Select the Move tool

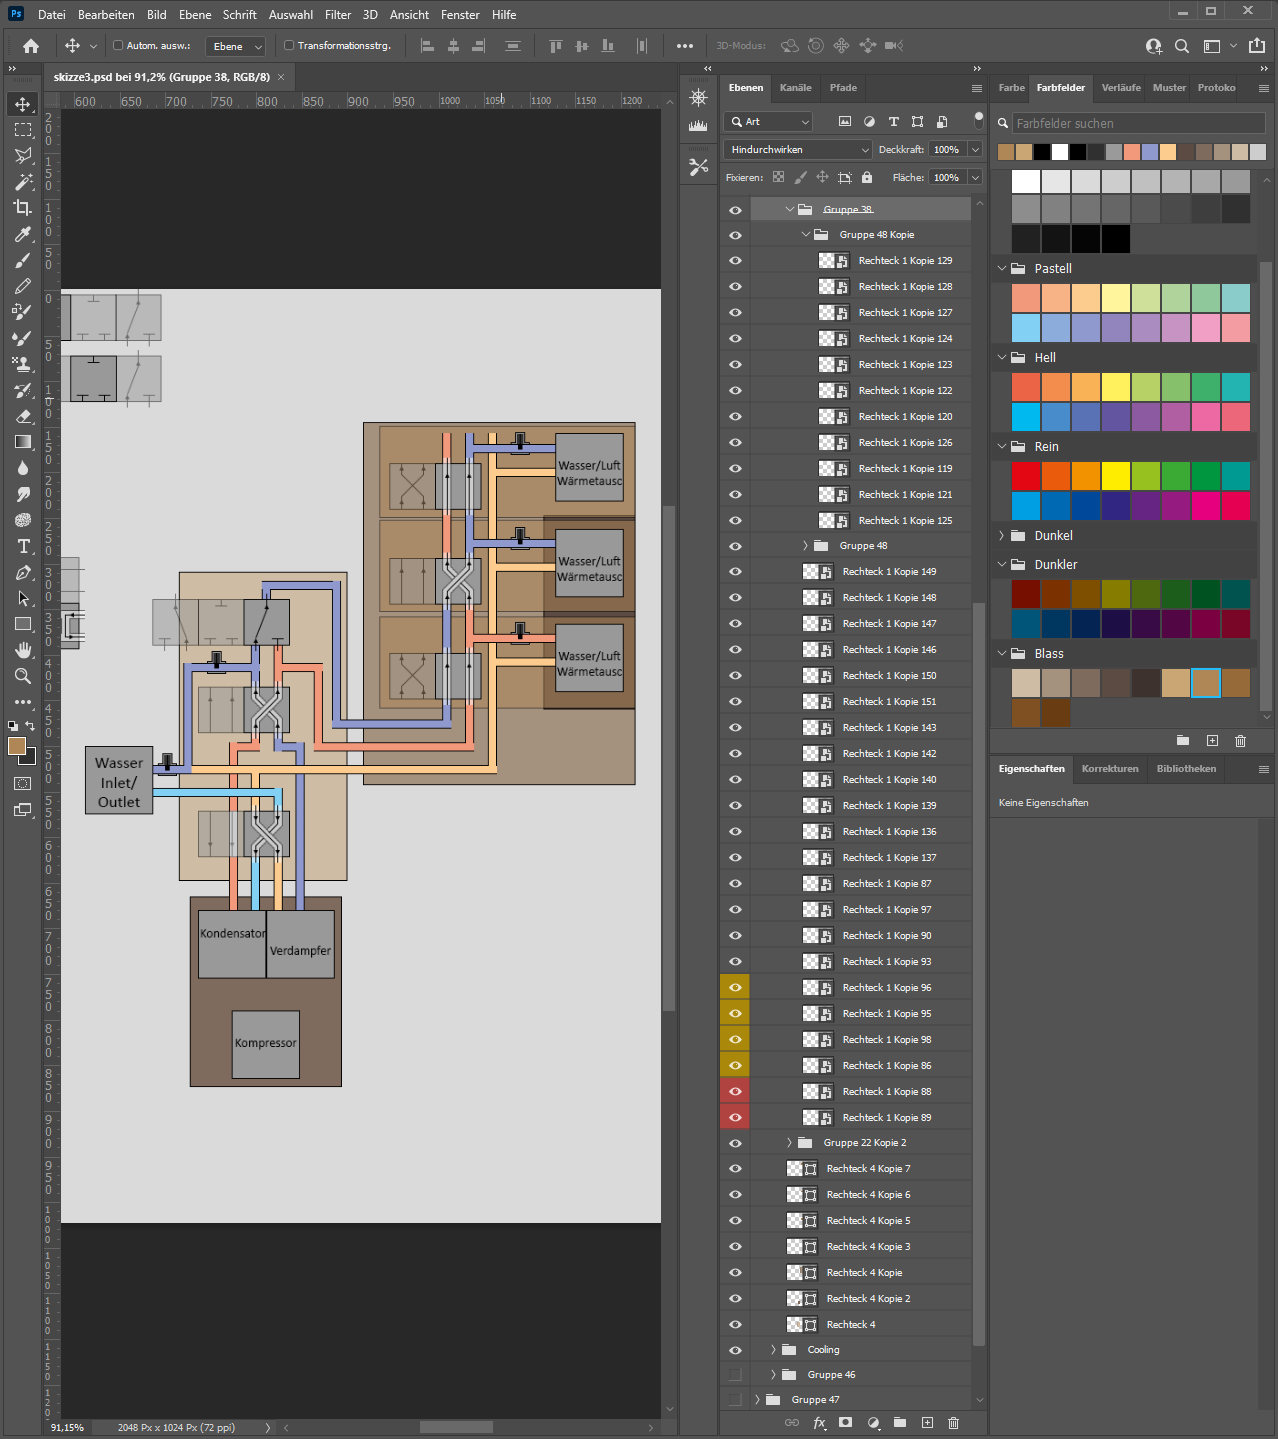(23, 104)
